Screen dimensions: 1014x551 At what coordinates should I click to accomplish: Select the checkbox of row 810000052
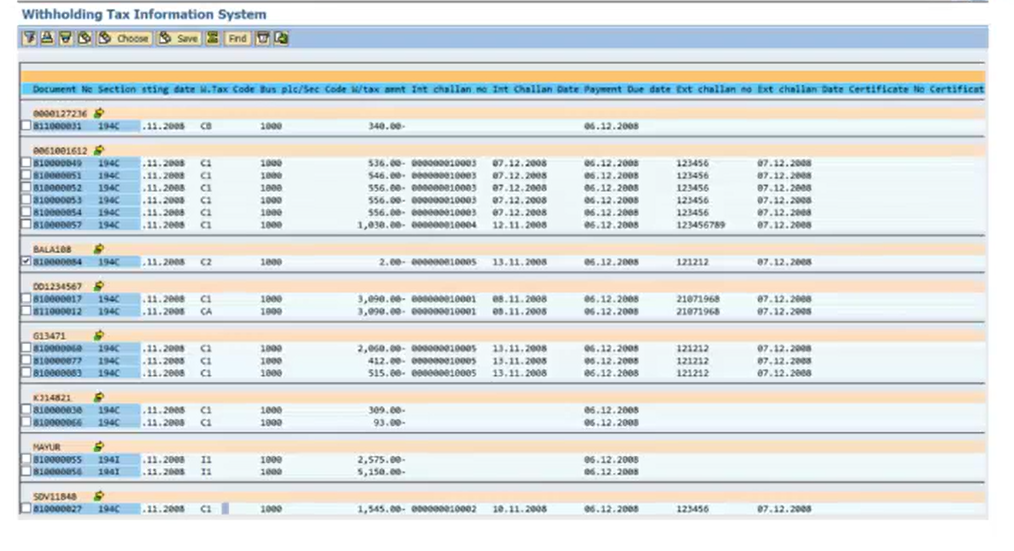point(26,187)
